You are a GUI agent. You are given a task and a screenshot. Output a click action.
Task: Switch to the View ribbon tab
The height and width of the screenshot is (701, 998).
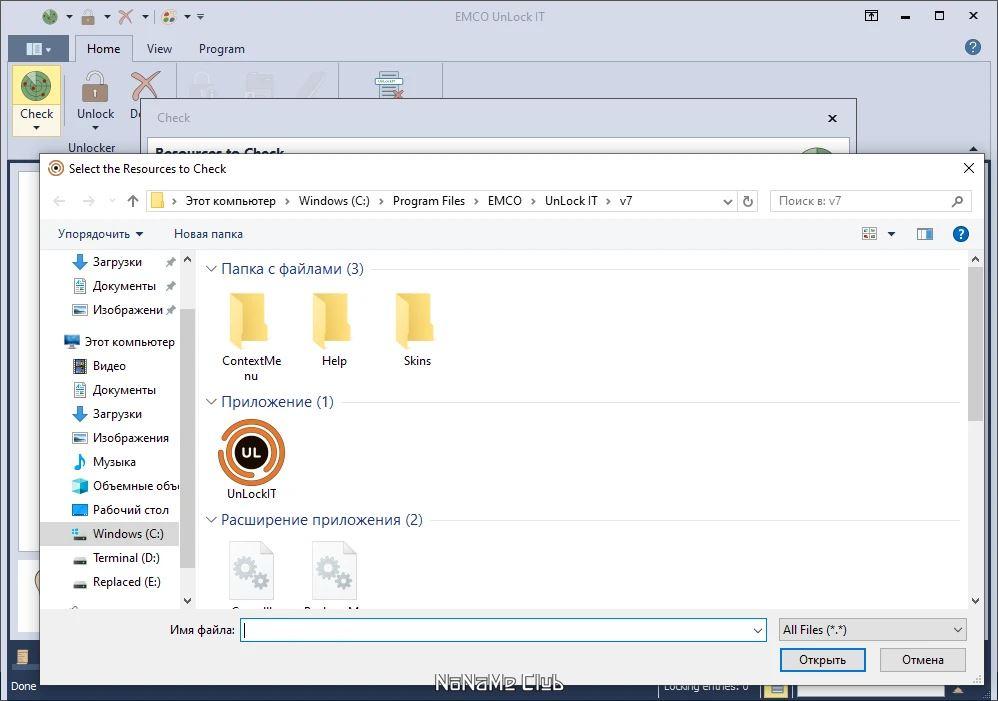click(159, 49)
